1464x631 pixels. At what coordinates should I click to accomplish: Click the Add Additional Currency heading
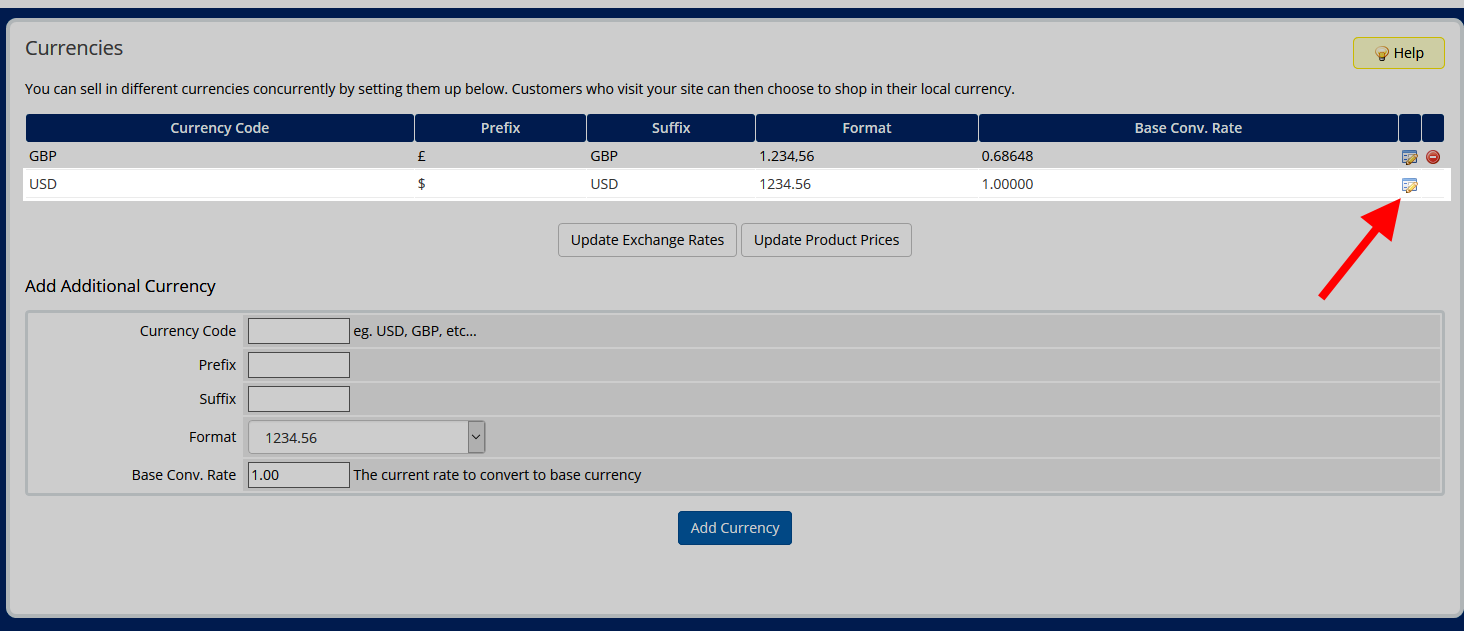120,286
